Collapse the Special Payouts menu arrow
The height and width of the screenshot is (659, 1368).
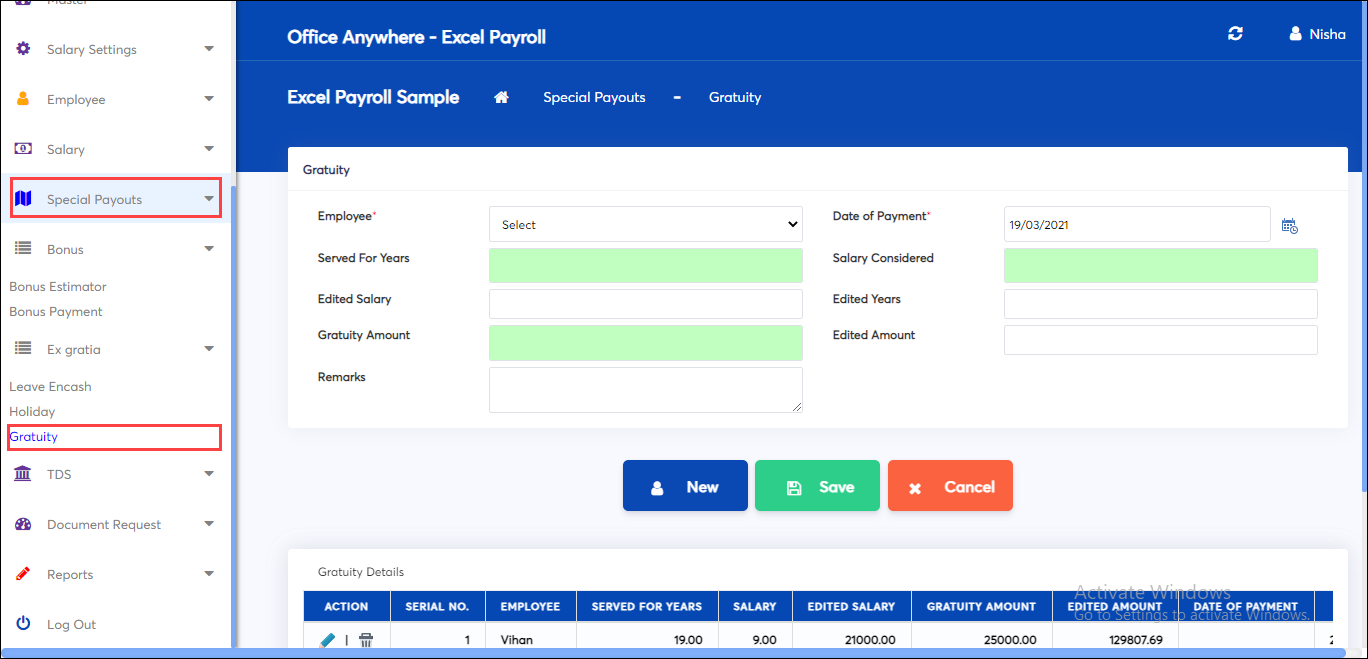click(x=209, y=199)
